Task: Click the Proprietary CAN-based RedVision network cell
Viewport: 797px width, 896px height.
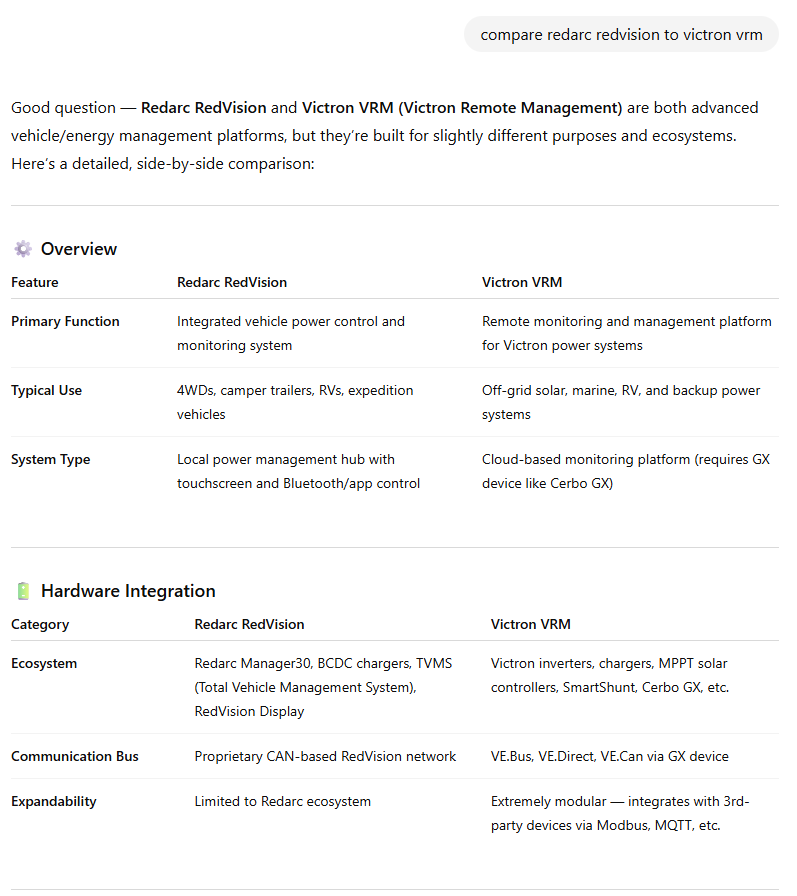Action: tap(325, 756)
